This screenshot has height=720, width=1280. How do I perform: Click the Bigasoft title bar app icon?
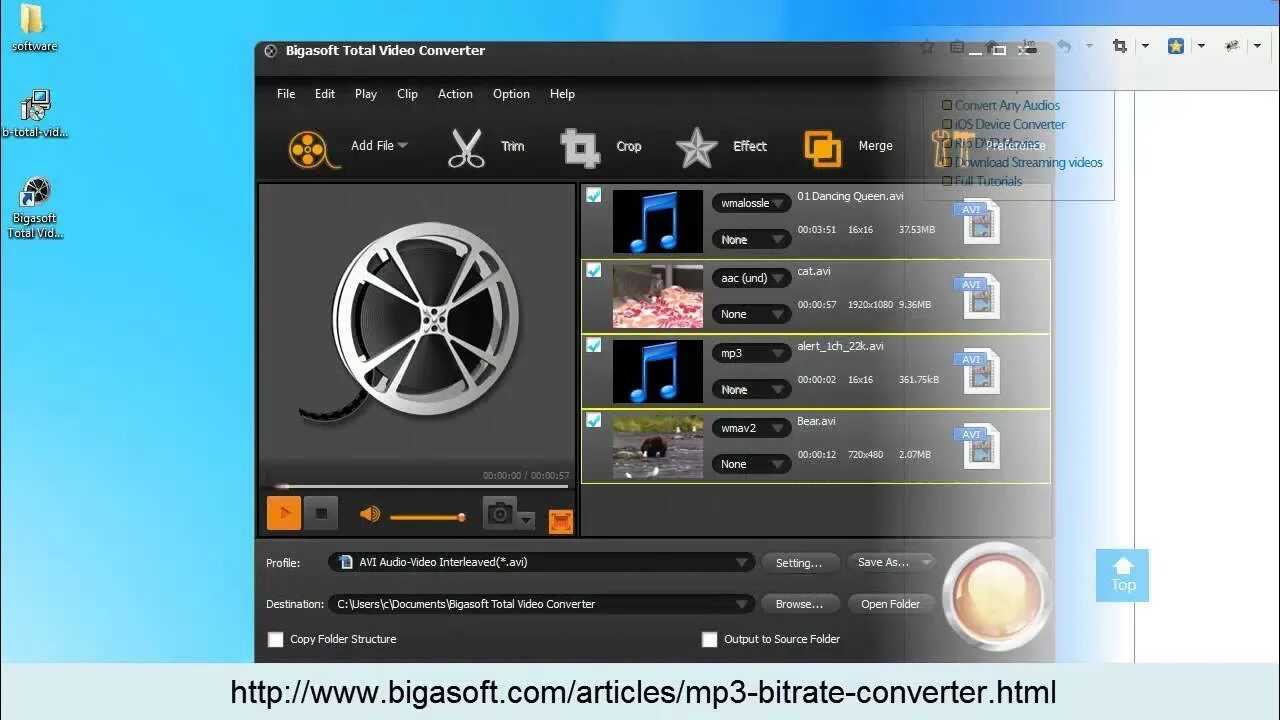[270, 51]
